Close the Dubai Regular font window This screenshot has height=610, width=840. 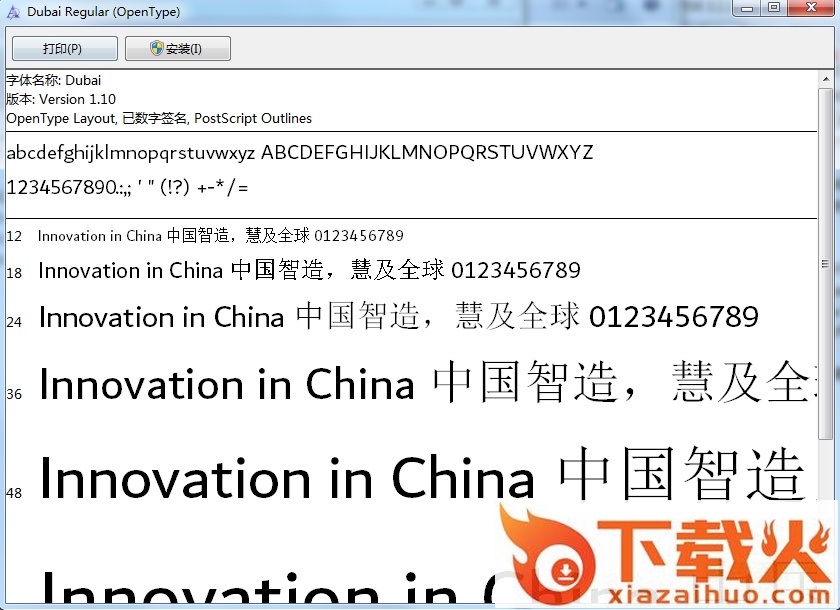tap(812, 7)
